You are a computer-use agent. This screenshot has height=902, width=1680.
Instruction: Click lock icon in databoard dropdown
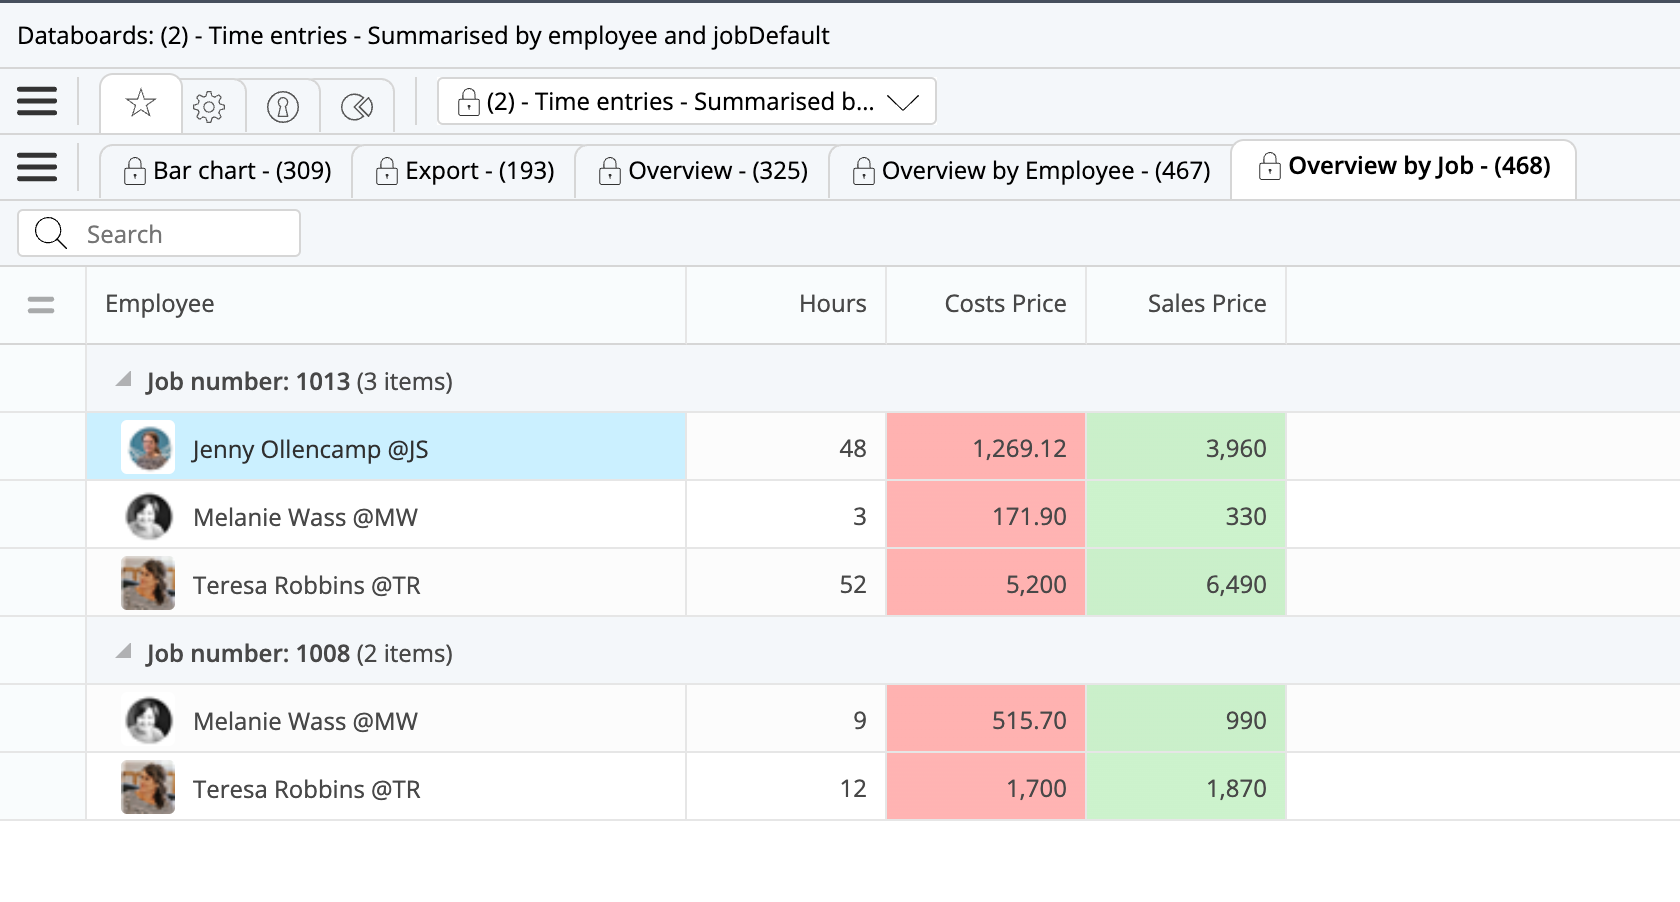(468, 102)
